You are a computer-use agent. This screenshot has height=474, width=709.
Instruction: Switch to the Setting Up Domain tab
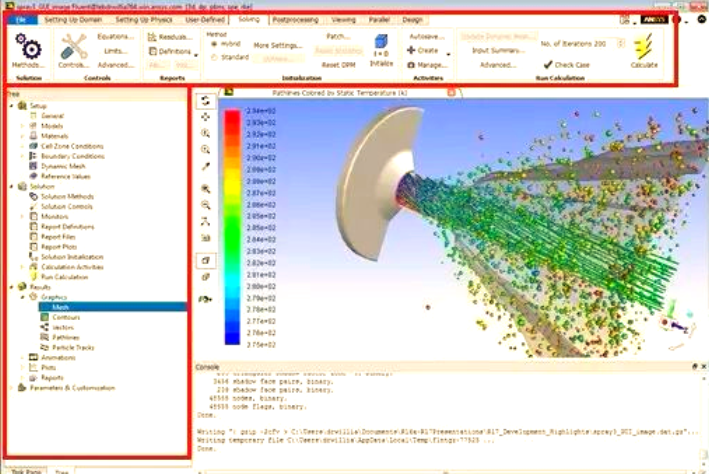pyautogui.click(x=73, y=20)
